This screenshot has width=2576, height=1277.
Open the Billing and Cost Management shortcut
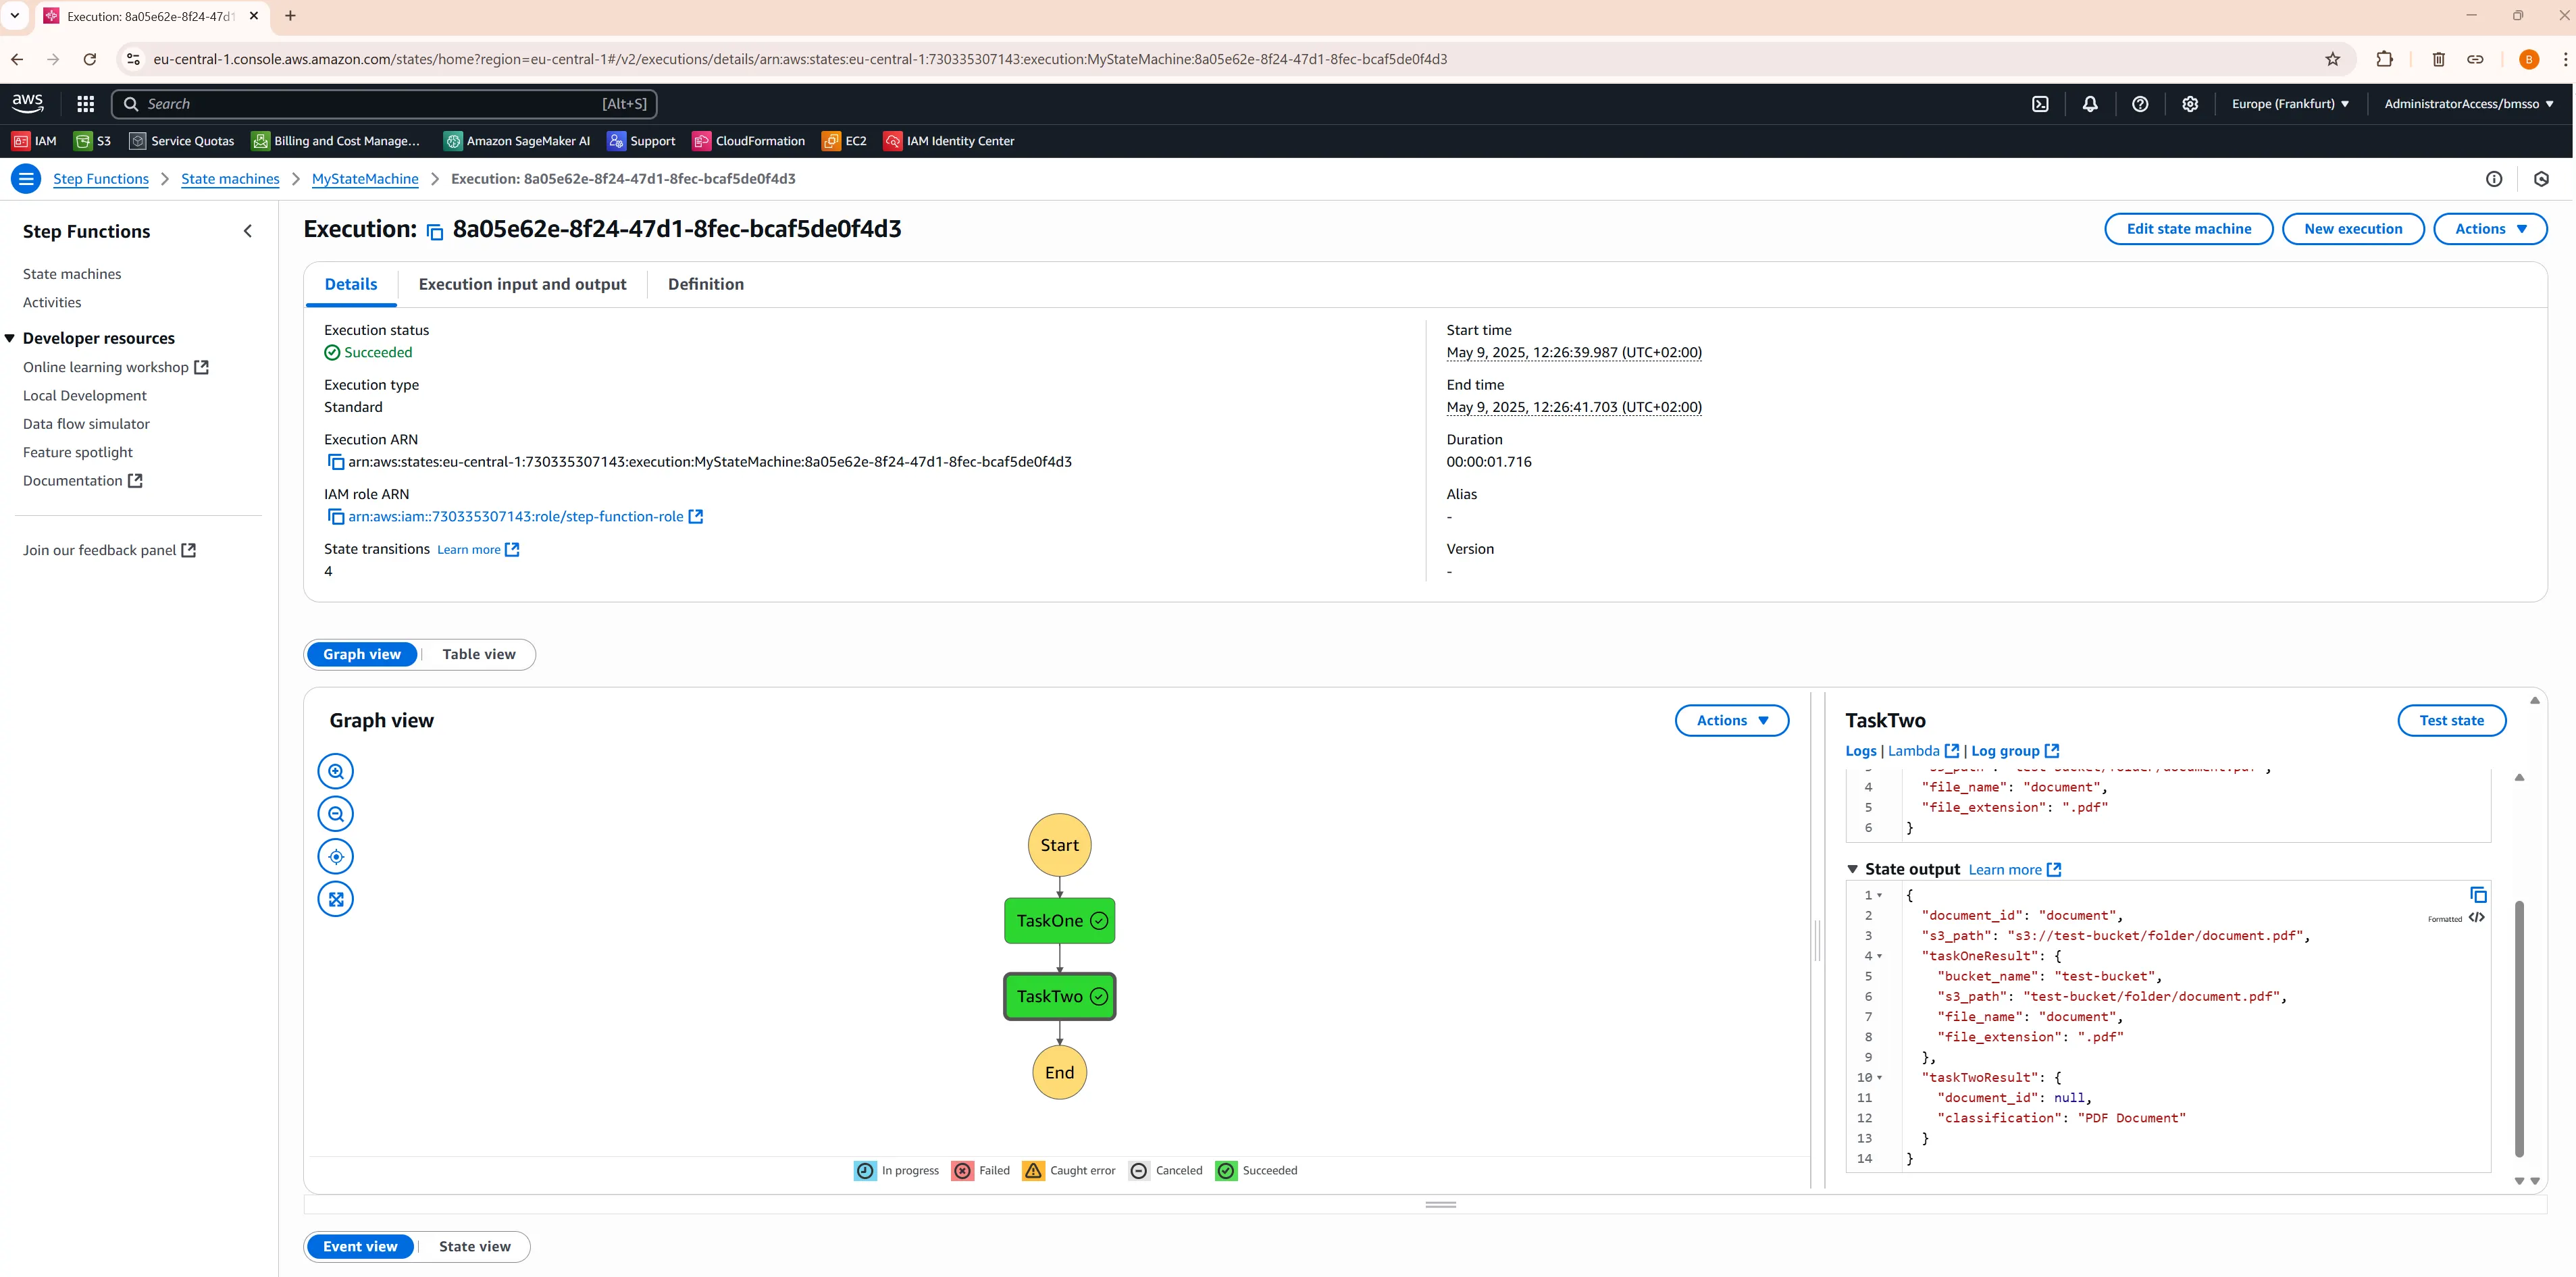click(x=336, y=141)
